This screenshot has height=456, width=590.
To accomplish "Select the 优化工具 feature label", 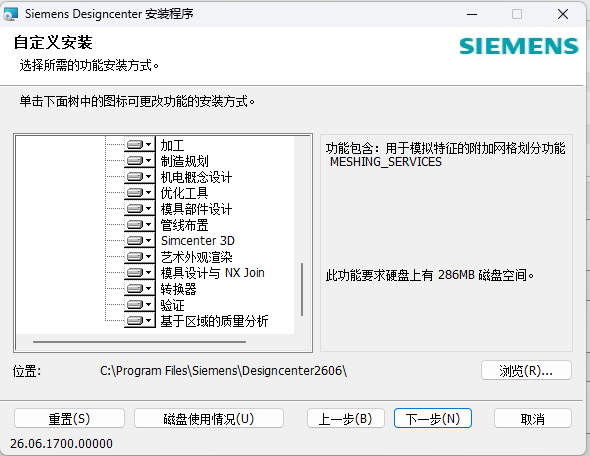I will [184, 193].
